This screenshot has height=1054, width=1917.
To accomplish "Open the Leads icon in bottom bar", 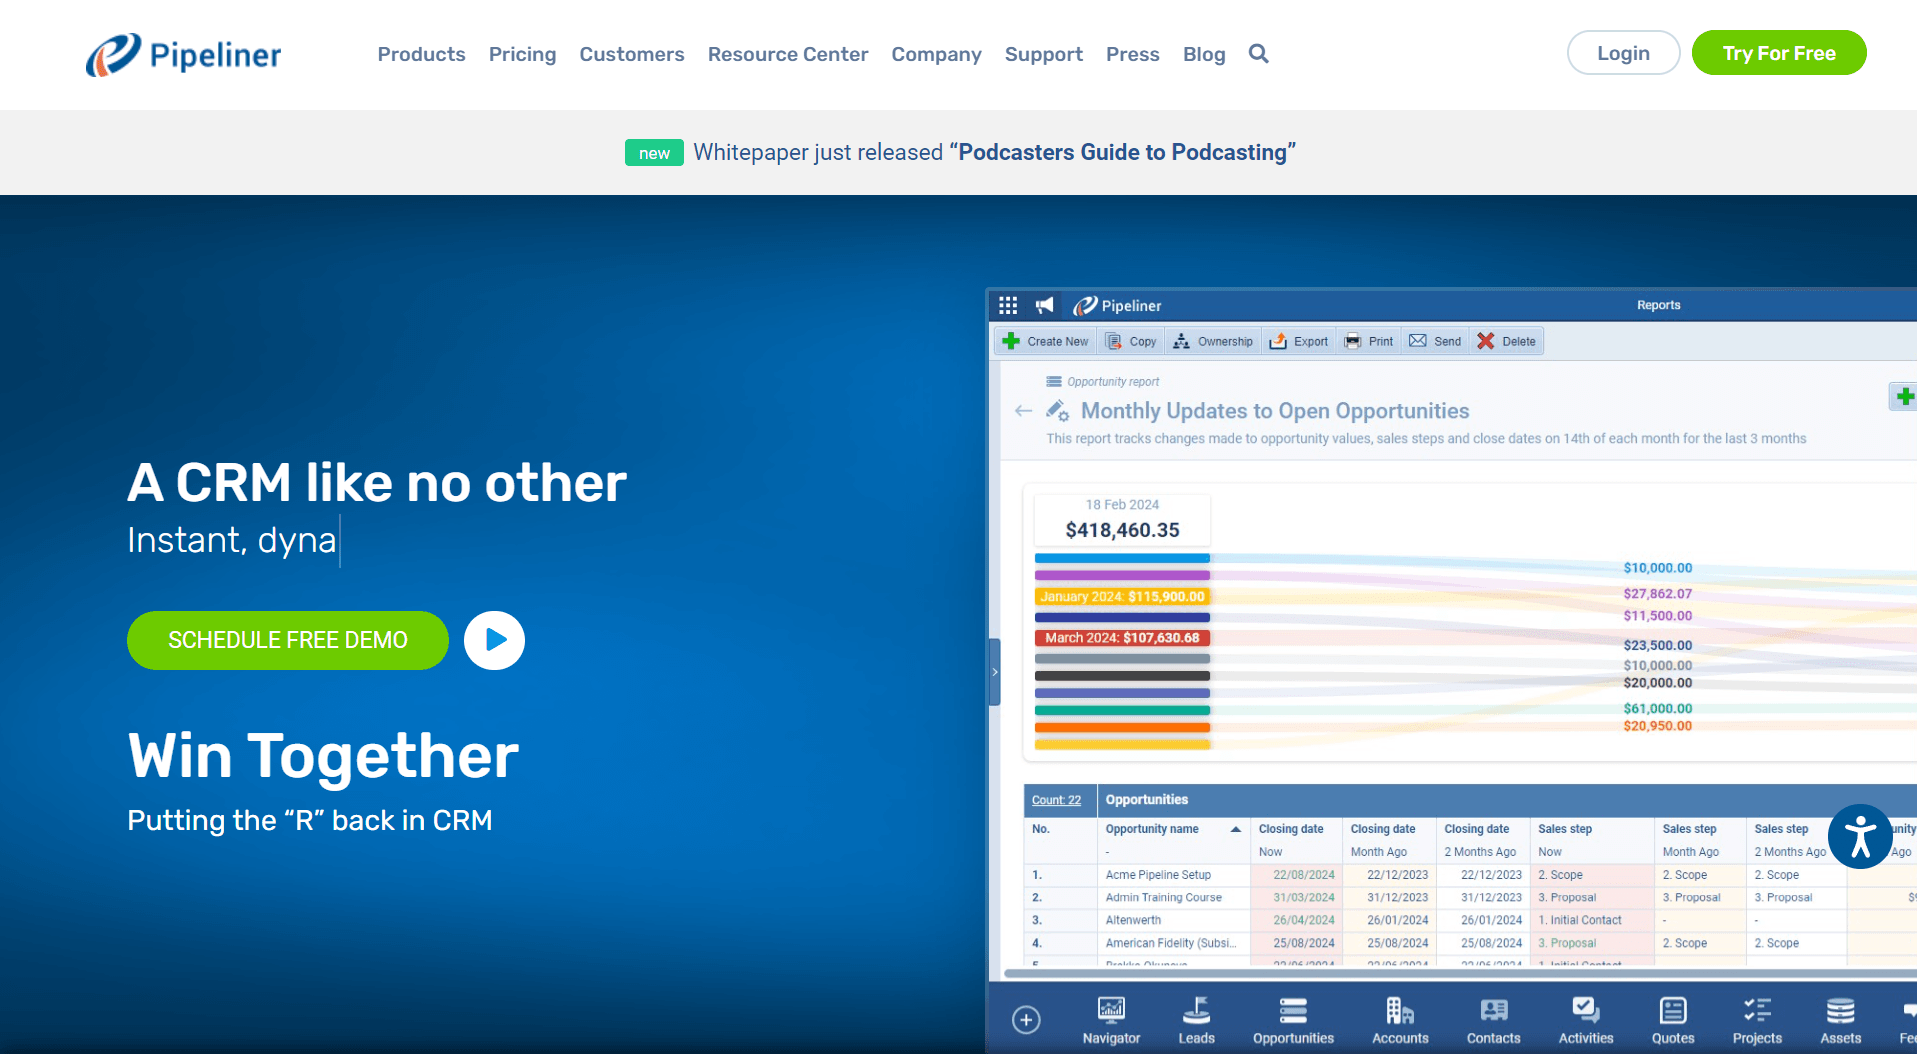I will click(x=1196, y=1020).
